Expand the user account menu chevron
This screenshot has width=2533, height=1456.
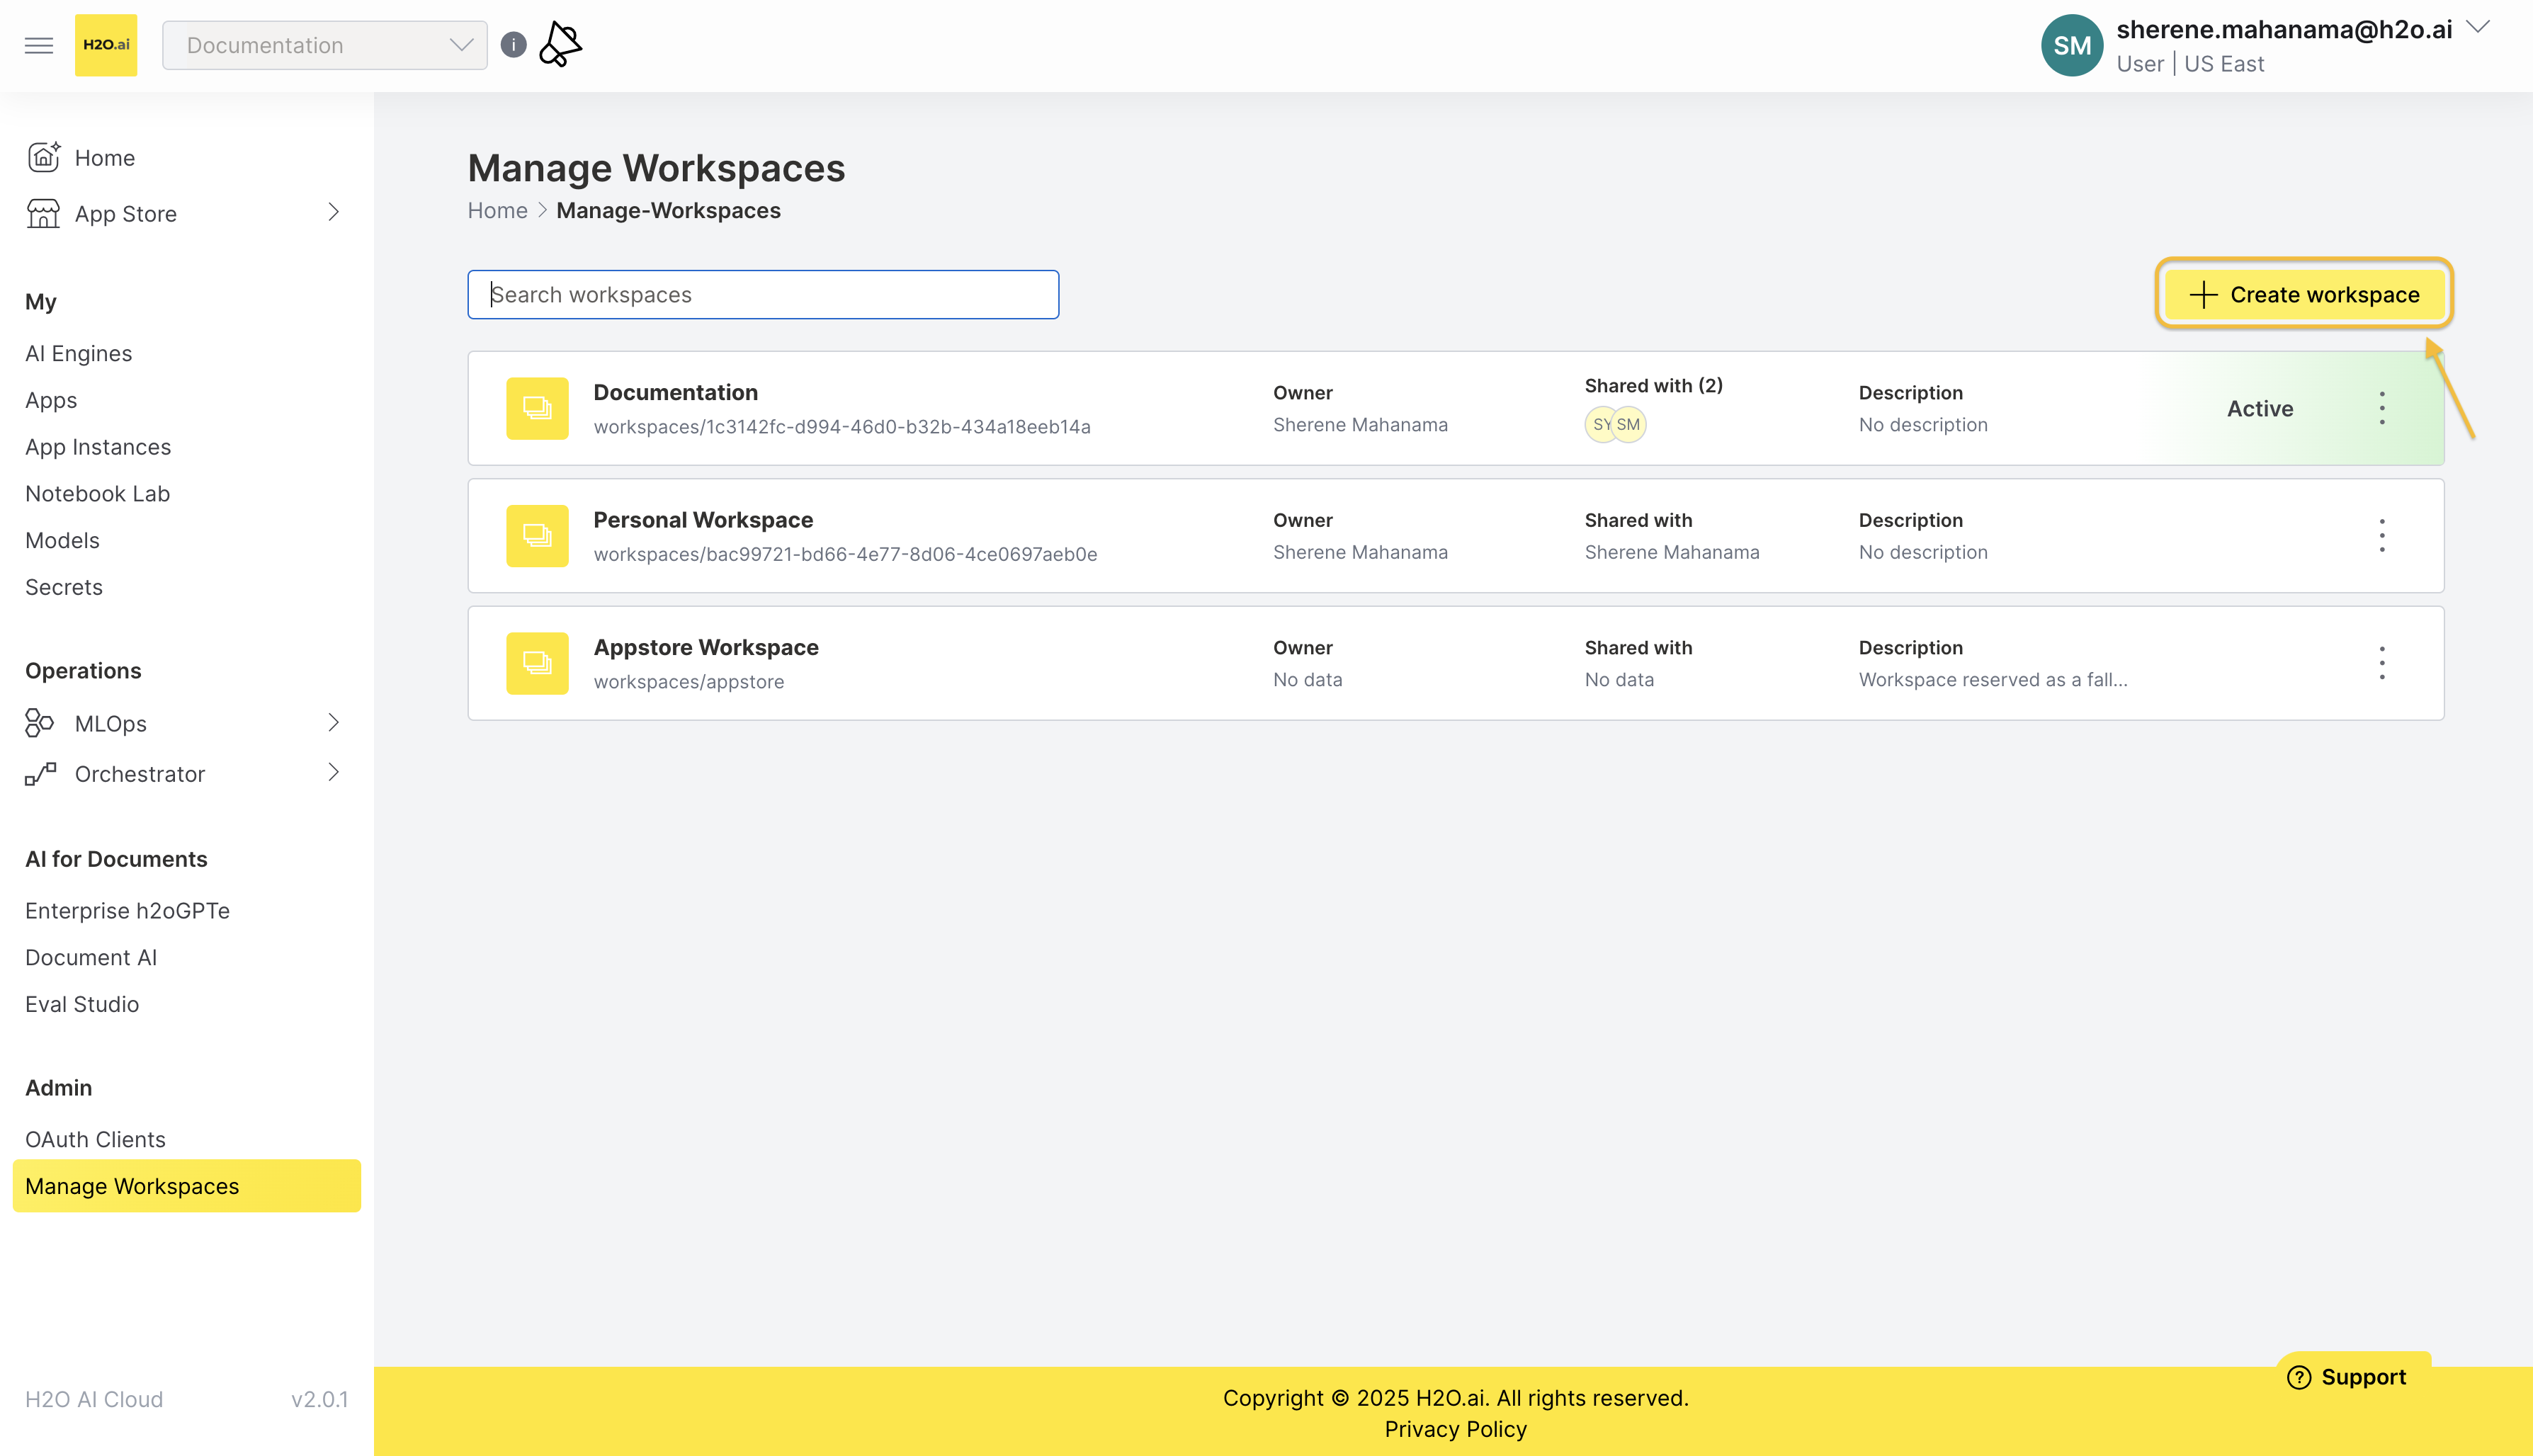(2478, 27)
